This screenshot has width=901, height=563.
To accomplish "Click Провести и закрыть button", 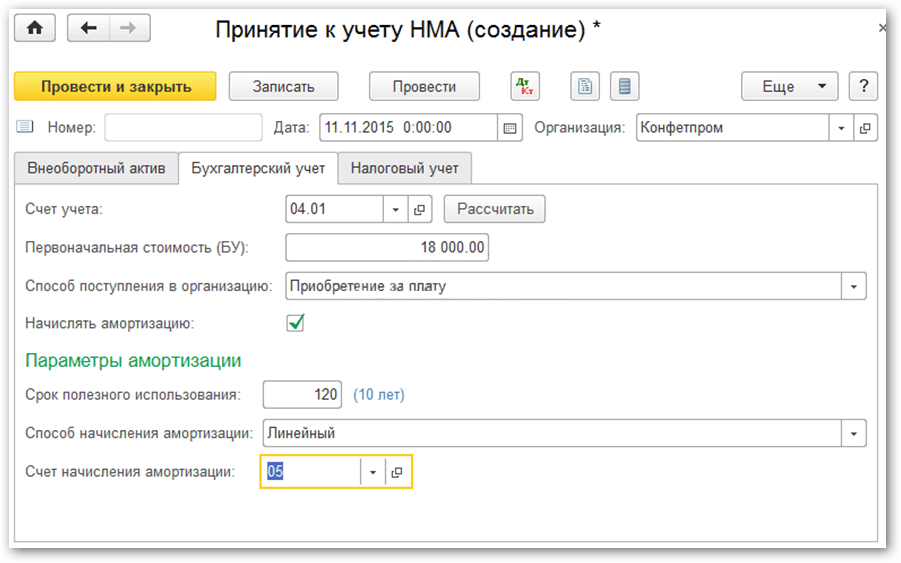I will pos(116,87).
